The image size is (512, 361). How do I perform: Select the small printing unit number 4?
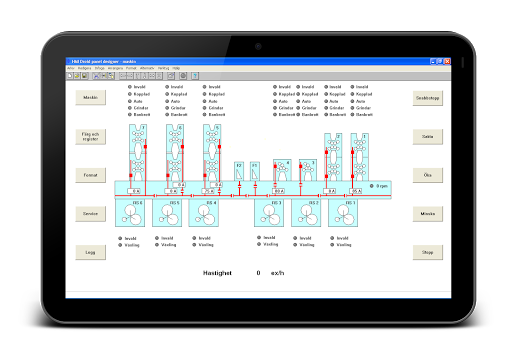(282, 170)
